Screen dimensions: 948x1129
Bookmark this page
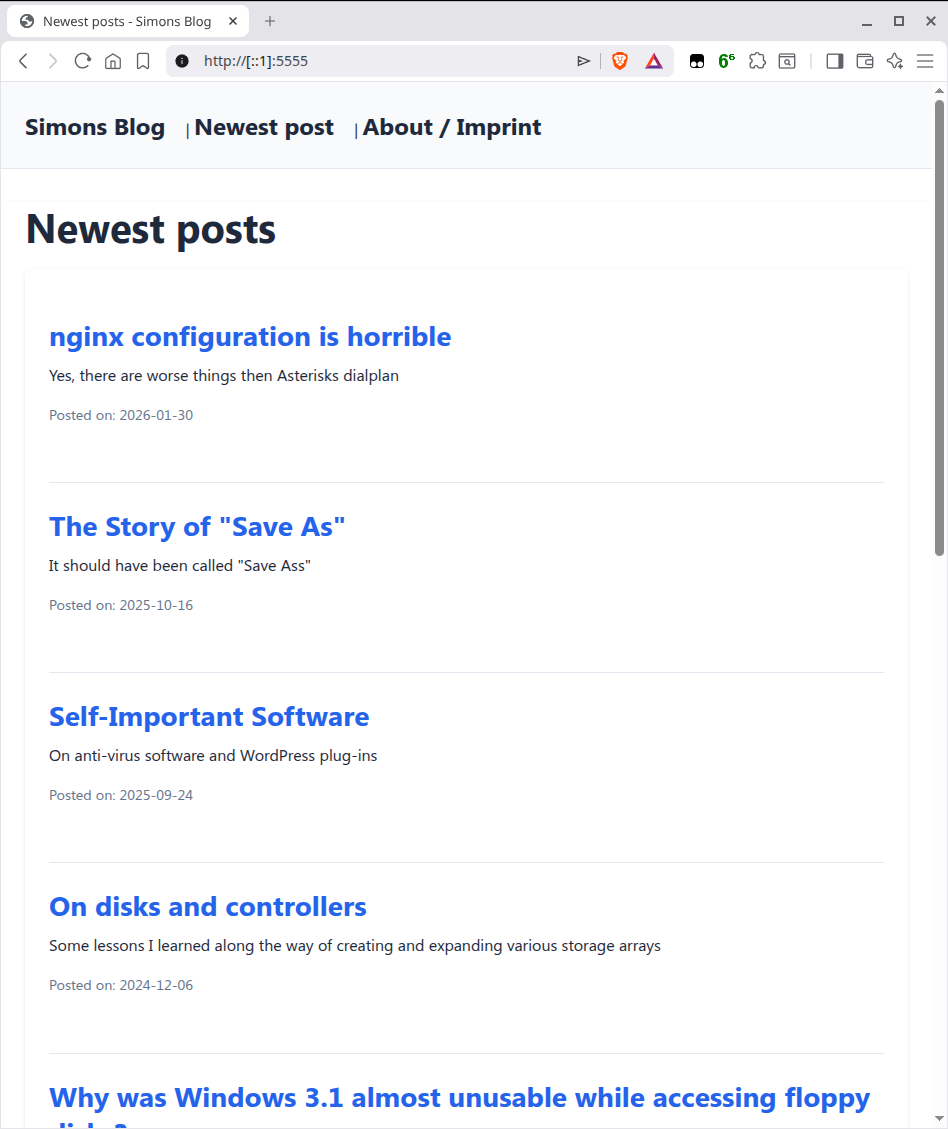click(x=143, y=61)
